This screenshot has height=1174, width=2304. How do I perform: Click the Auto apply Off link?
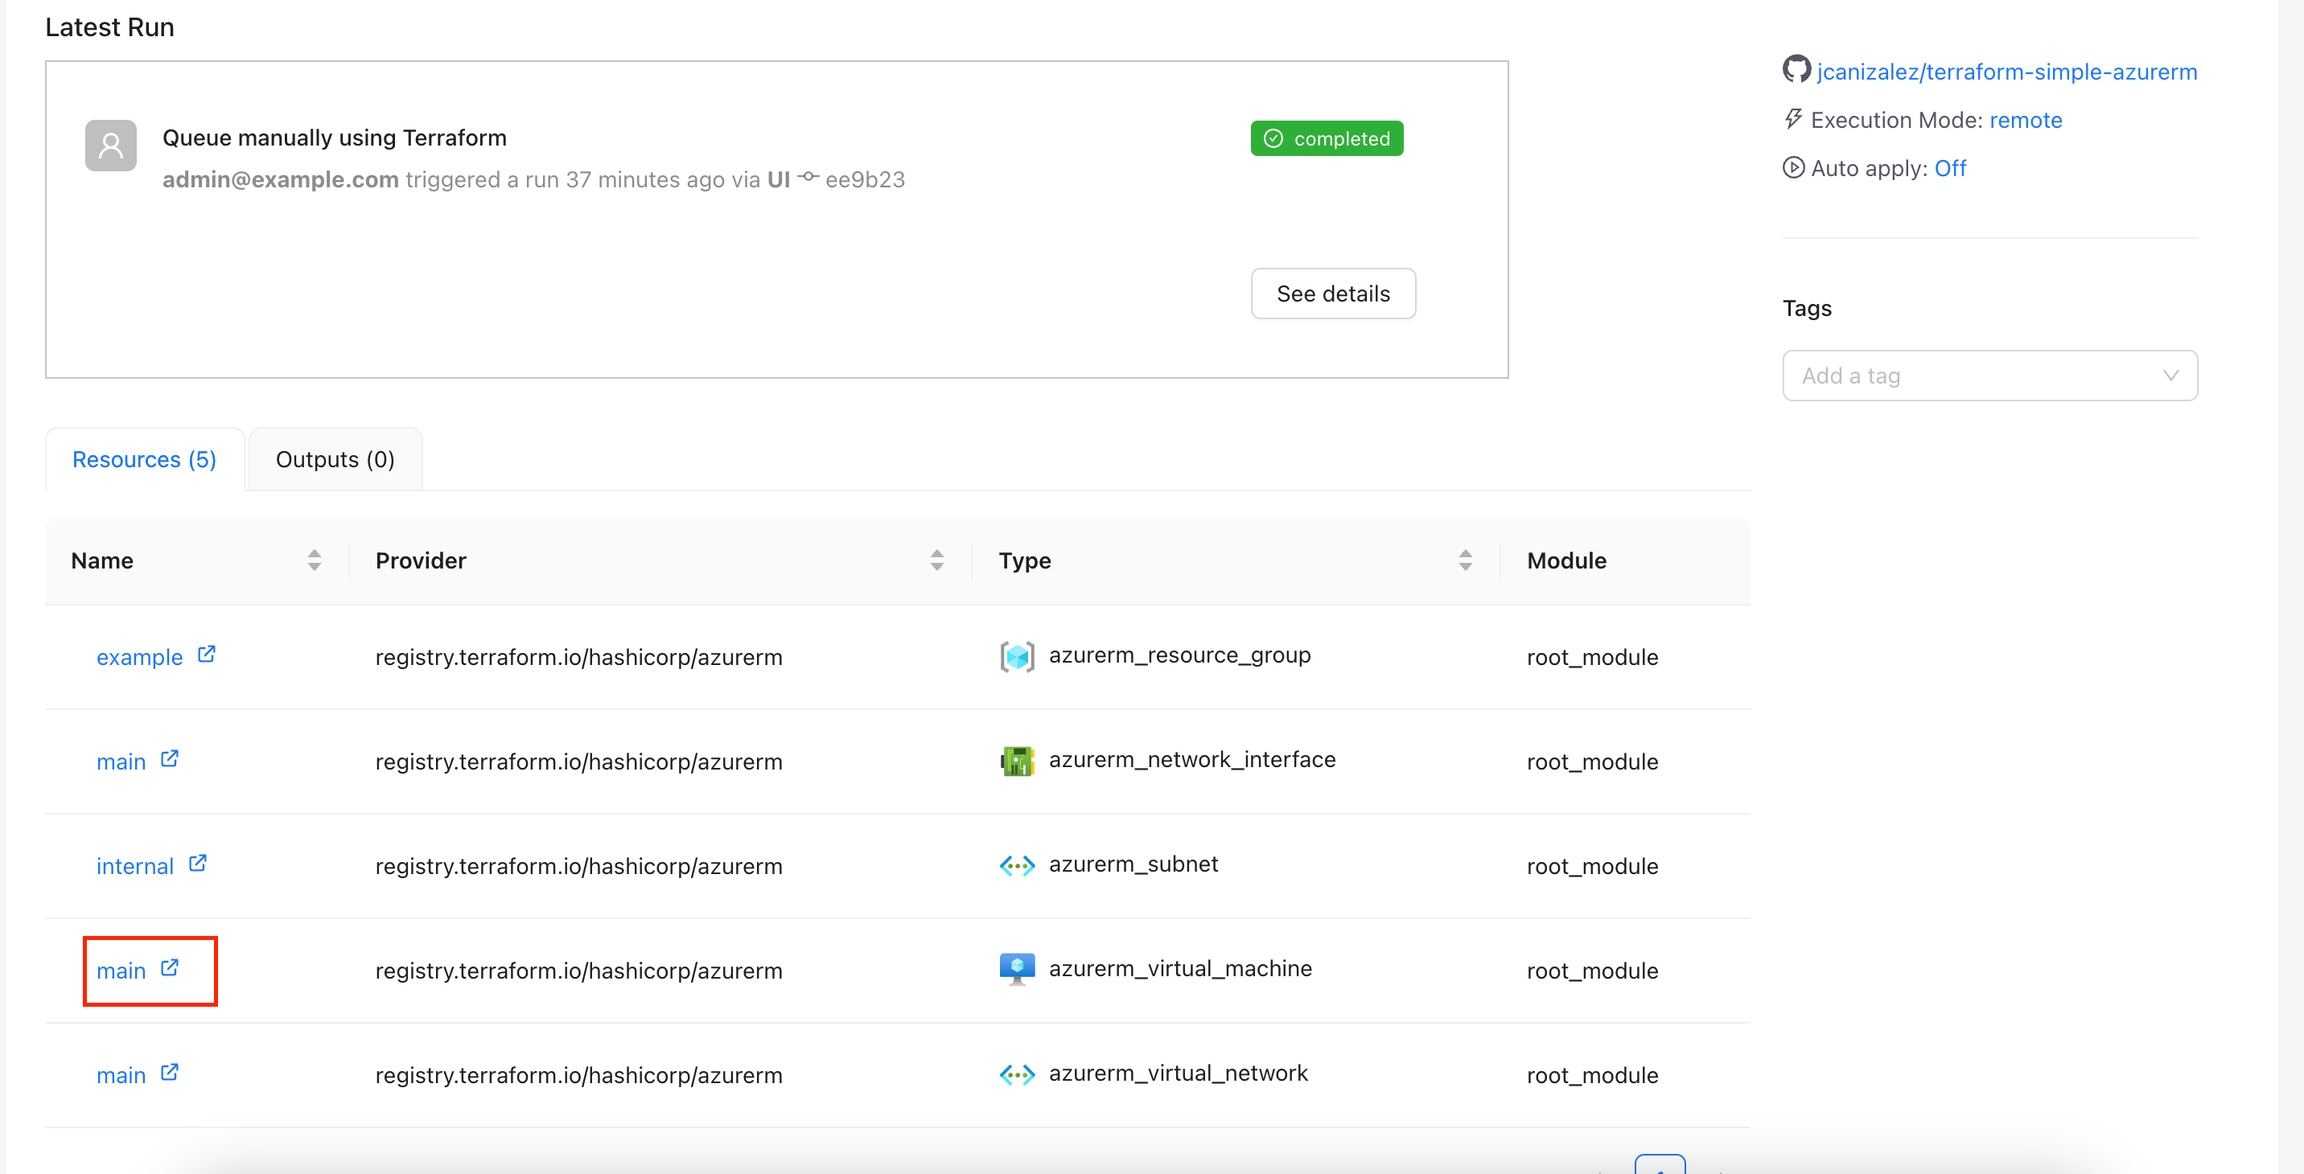pyautogui.click(x=1949, y=168)
